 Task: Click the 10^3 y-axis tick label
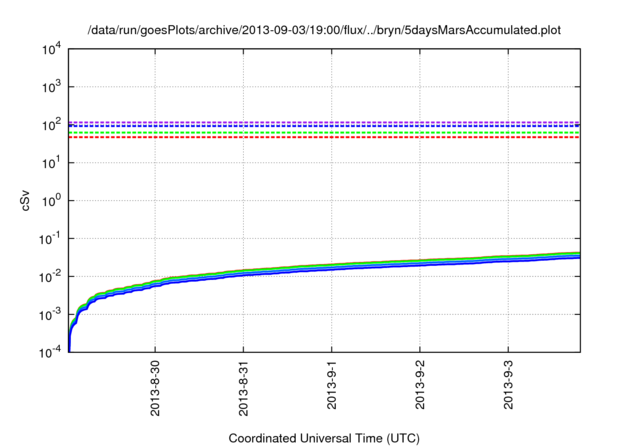[x=52, y=87]
